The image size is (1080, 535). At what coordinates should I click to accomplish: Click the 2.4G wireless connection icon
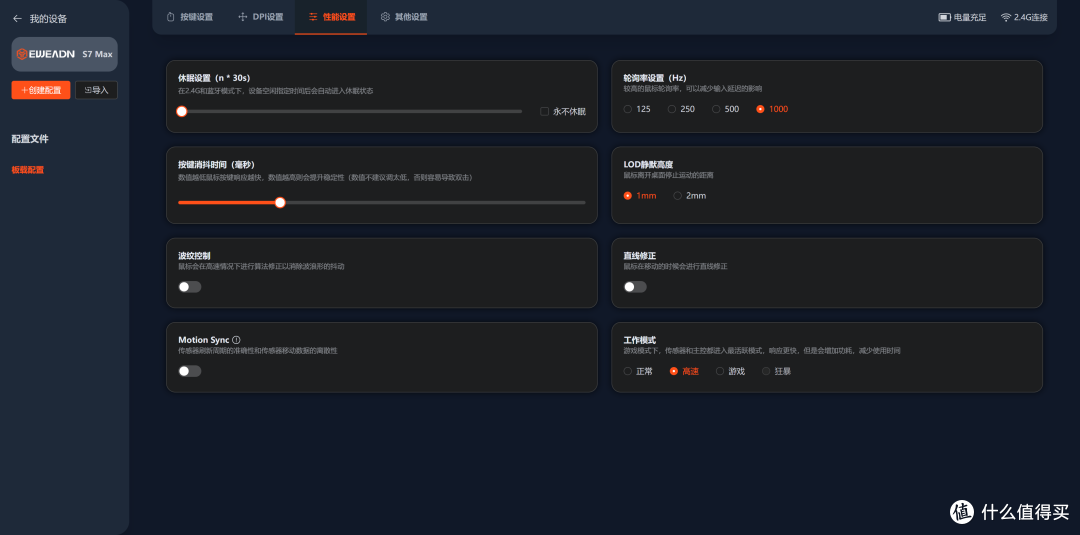click(x=1006, y=17)
